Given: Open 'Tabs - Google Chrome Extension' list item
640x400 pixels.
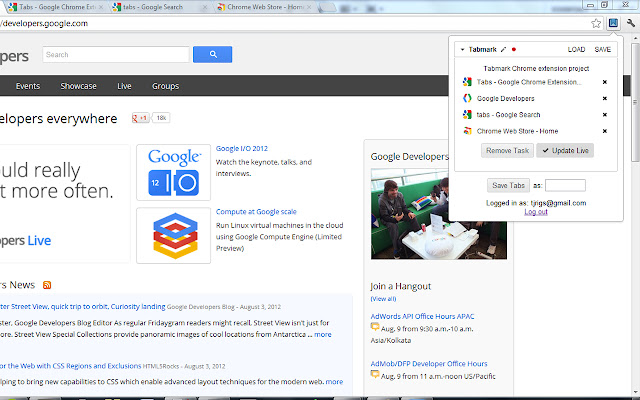Looking at the screenshot, I should (x=529, y=82).
